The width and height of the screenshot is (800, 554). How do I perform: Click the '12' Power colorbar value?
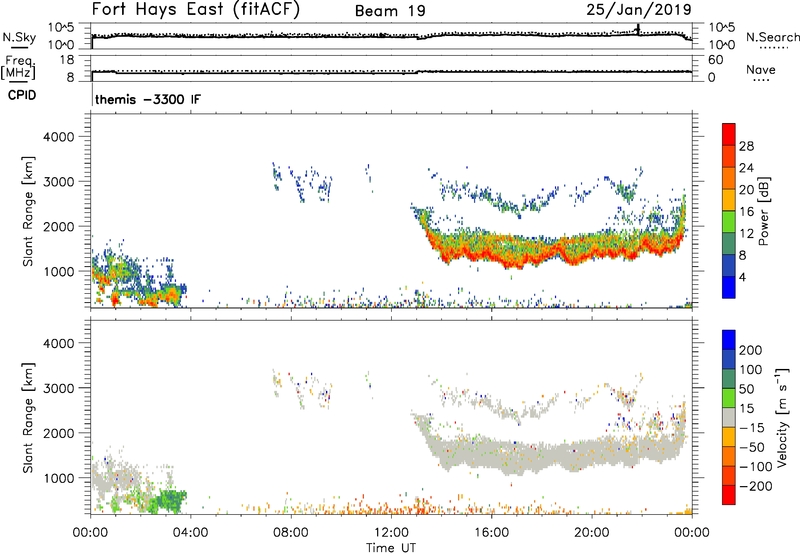746,234
